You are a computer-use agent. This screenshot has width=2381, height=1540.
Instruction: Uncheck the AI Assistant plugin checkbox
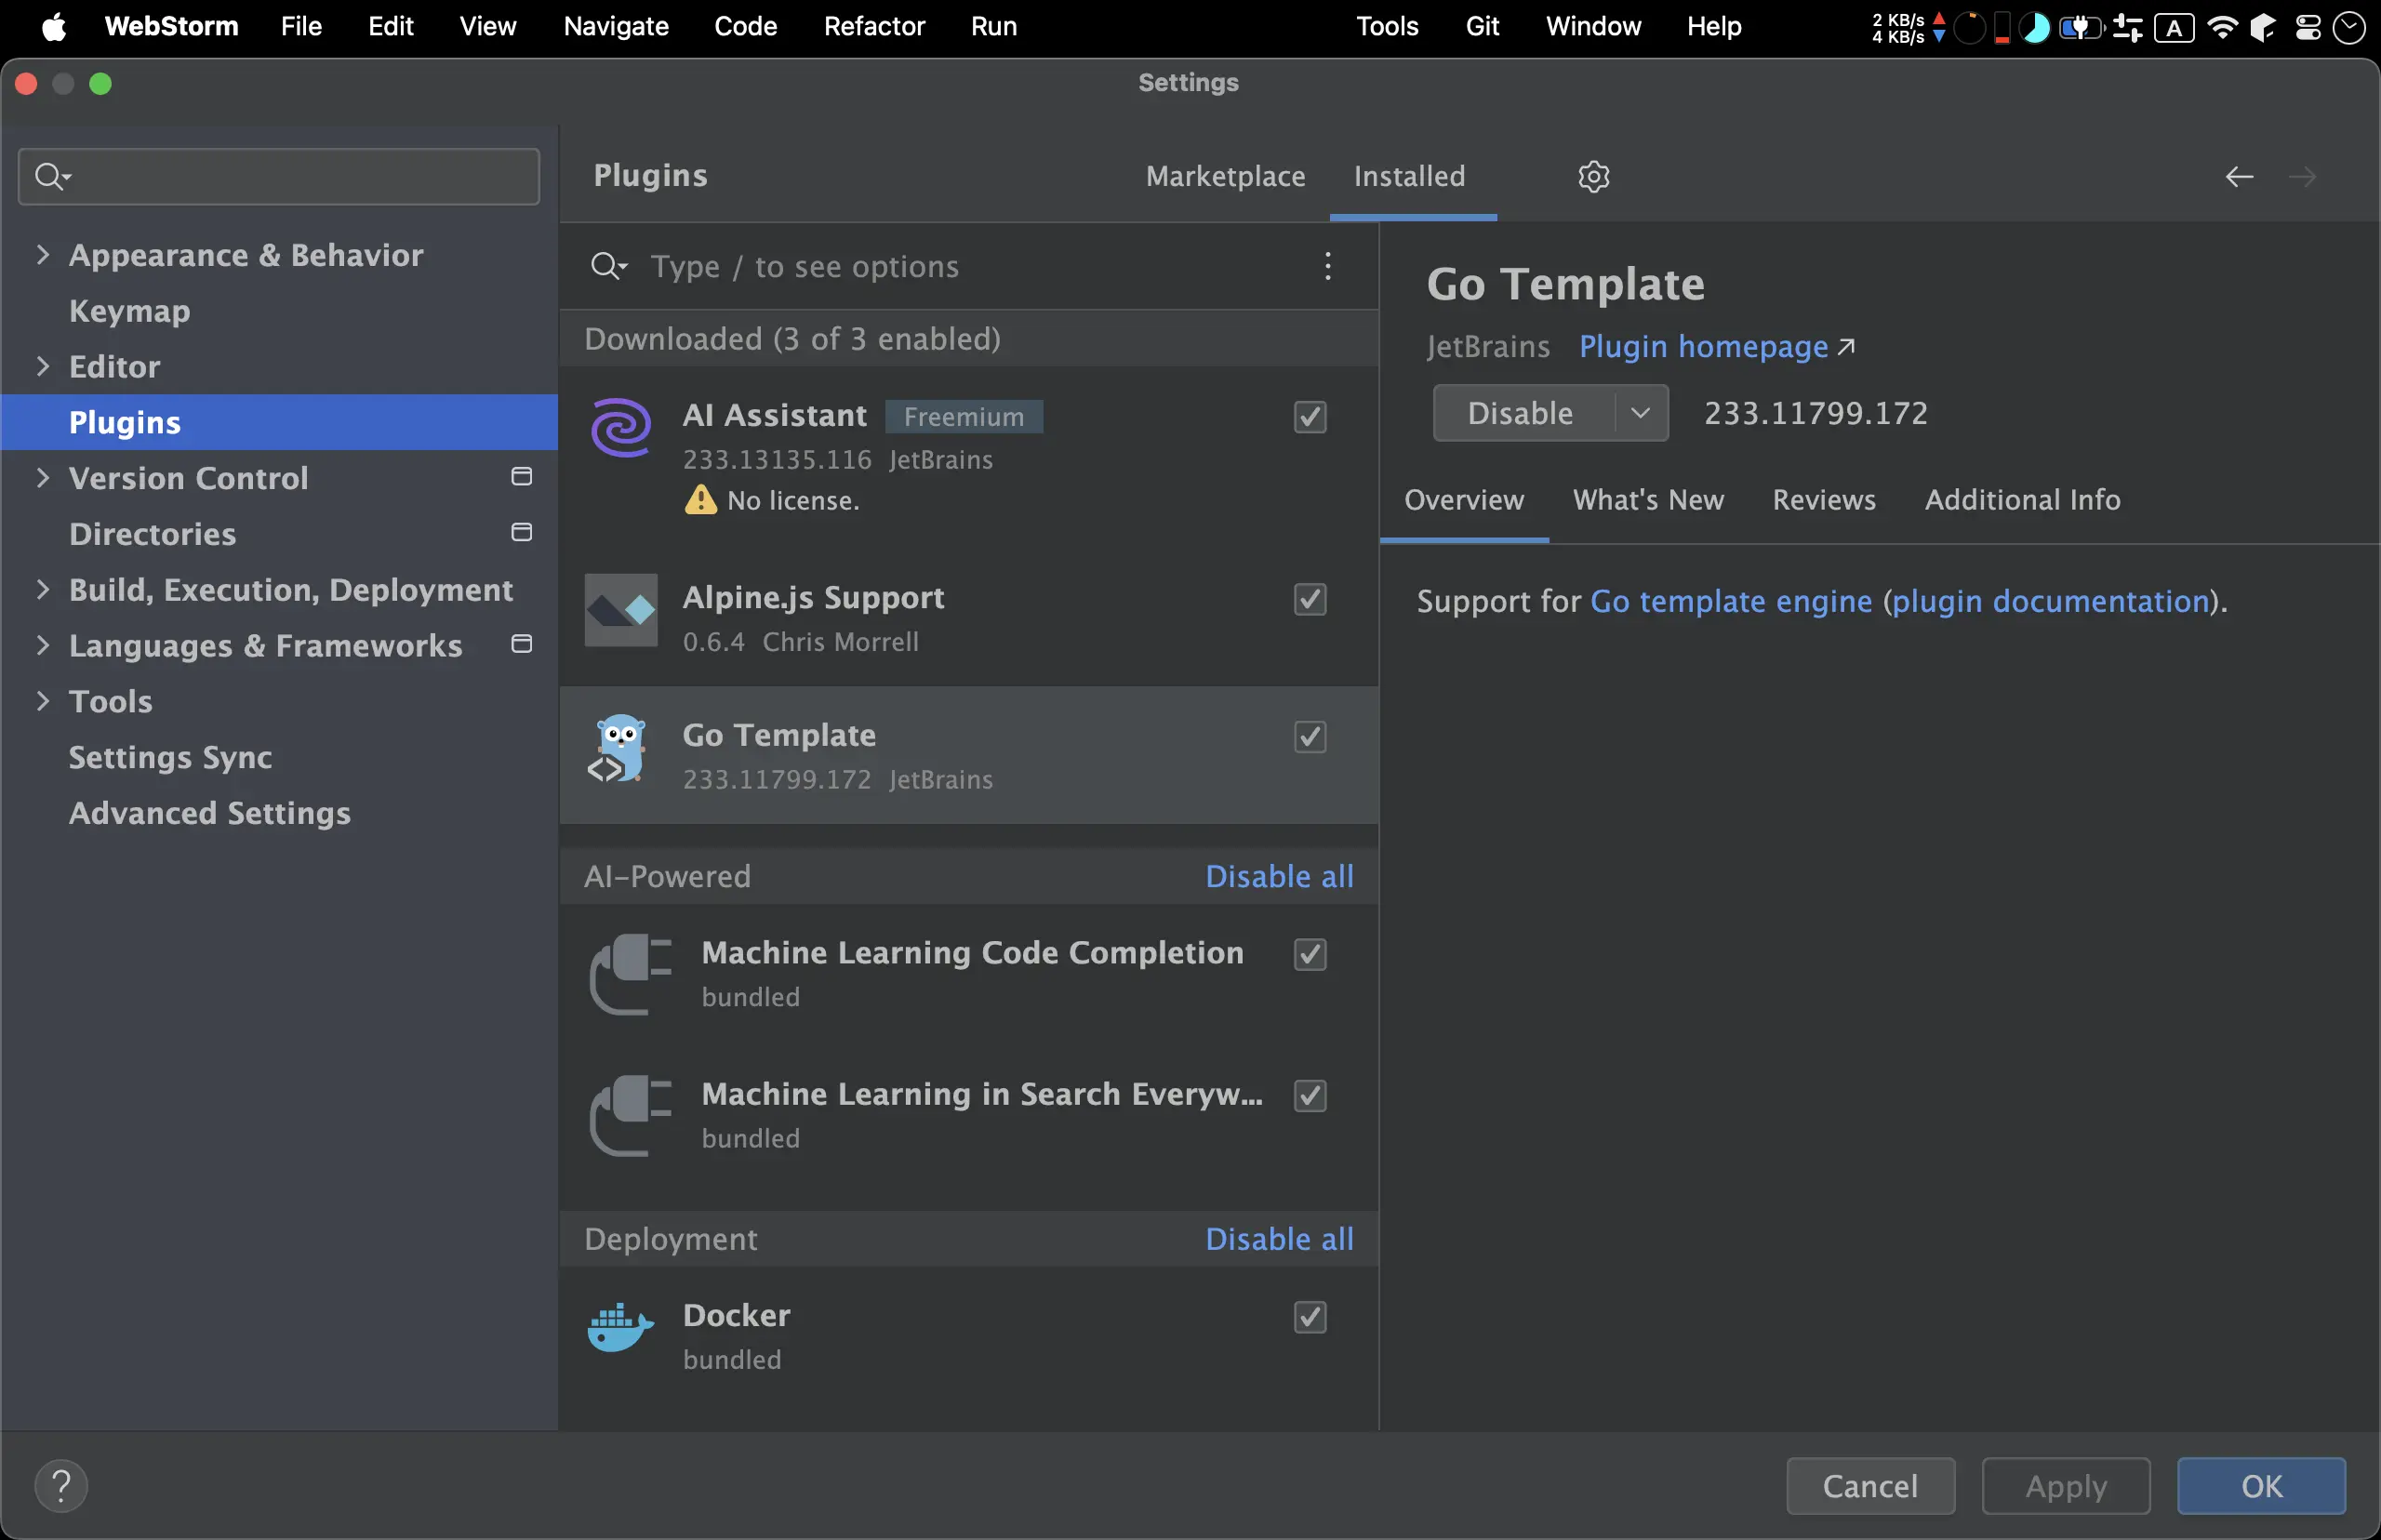1309,417
